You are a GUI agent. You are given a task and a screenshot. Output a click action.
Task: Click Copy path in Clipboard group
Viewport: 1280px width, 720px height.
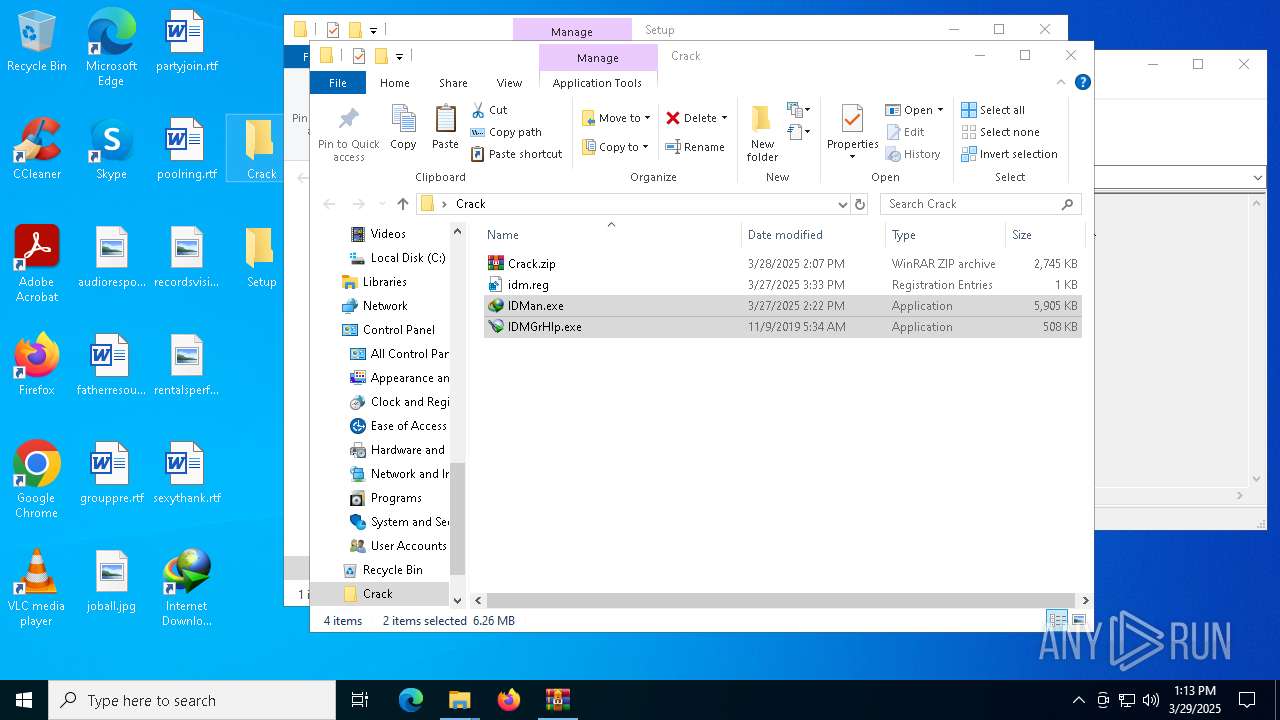click(507, 132)
